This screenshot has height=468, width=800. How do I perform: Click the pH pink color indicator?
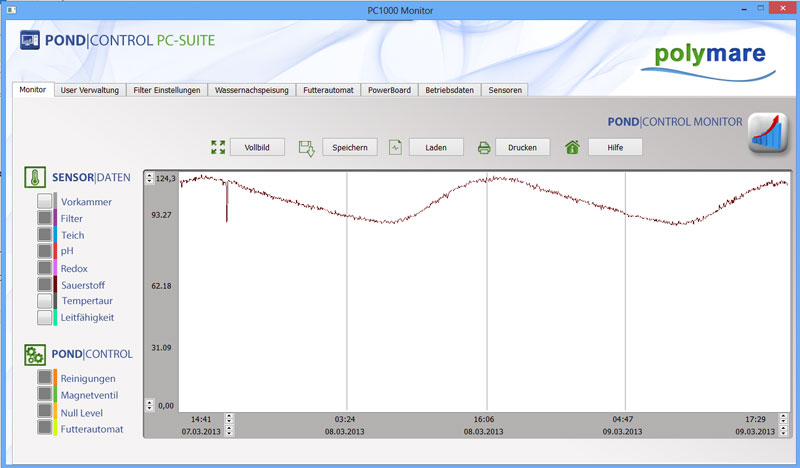(55, 251)
